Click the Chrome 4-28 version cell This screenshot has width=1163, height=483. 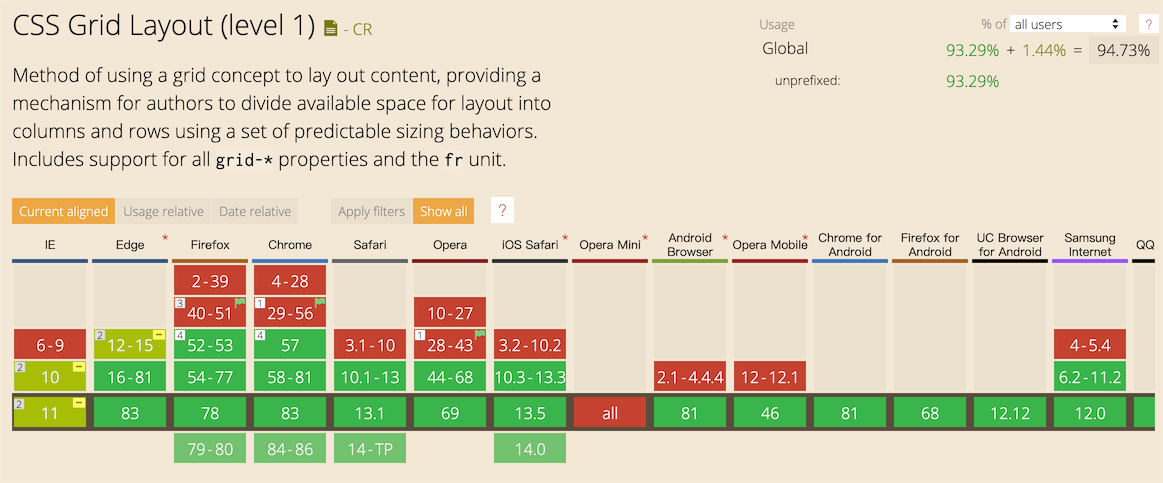pyautogui.click(x=290, y=281)
